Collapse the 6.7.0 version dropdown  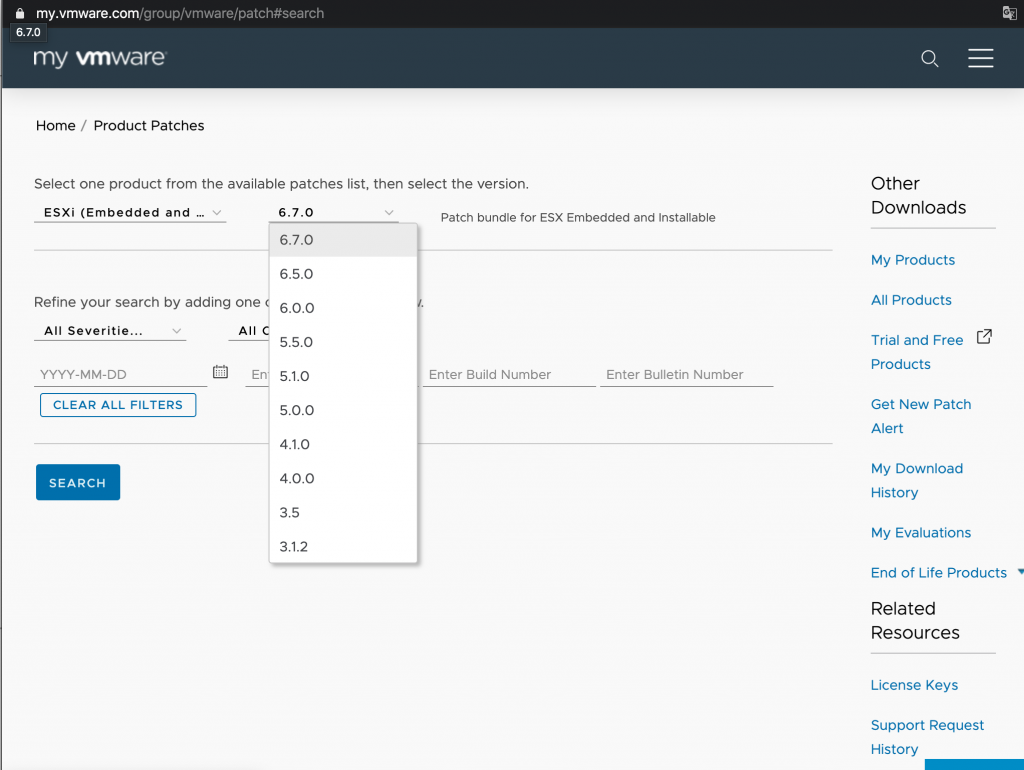(x=334, y=212)
